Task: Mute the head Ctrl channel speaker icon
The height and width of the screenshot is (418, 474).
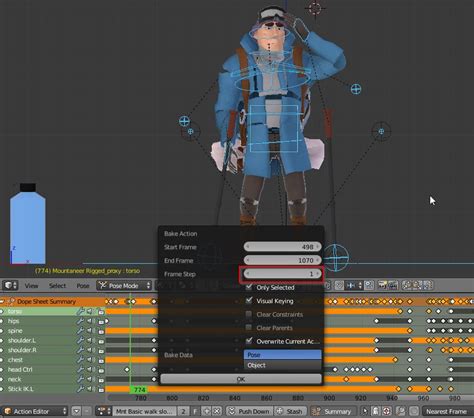Action: coord(90,369)
